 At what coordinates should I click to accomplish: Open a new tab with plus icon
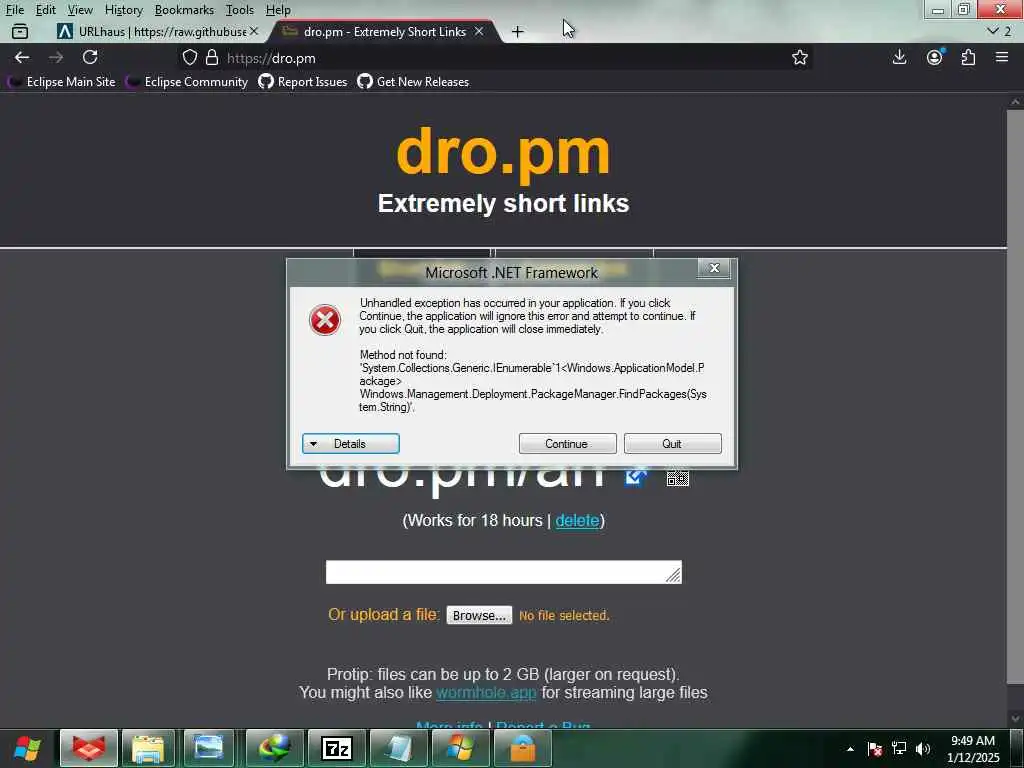click(517, 31)
